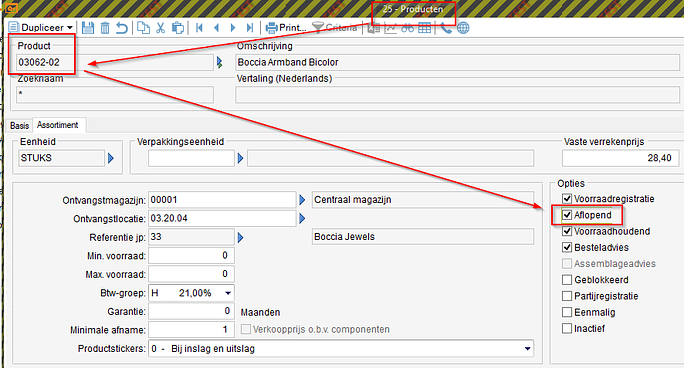684x368 pixels.
Task: Undo changes with the undo arrow icon
Action: 122,28
